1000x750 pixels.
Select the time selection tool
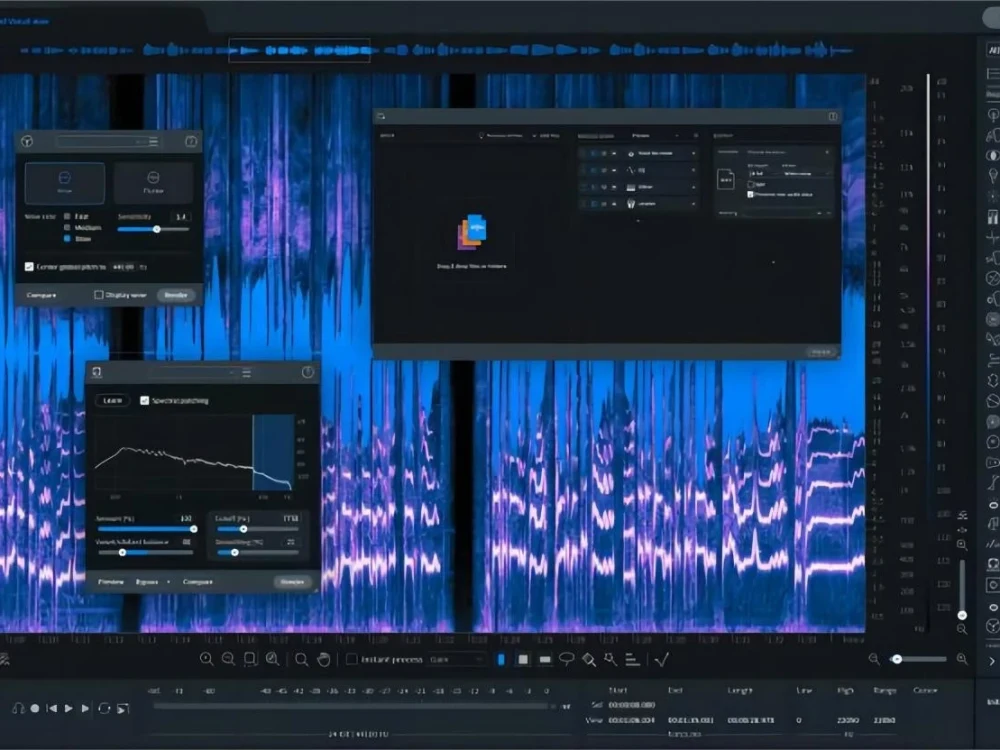tap(501, 659)
